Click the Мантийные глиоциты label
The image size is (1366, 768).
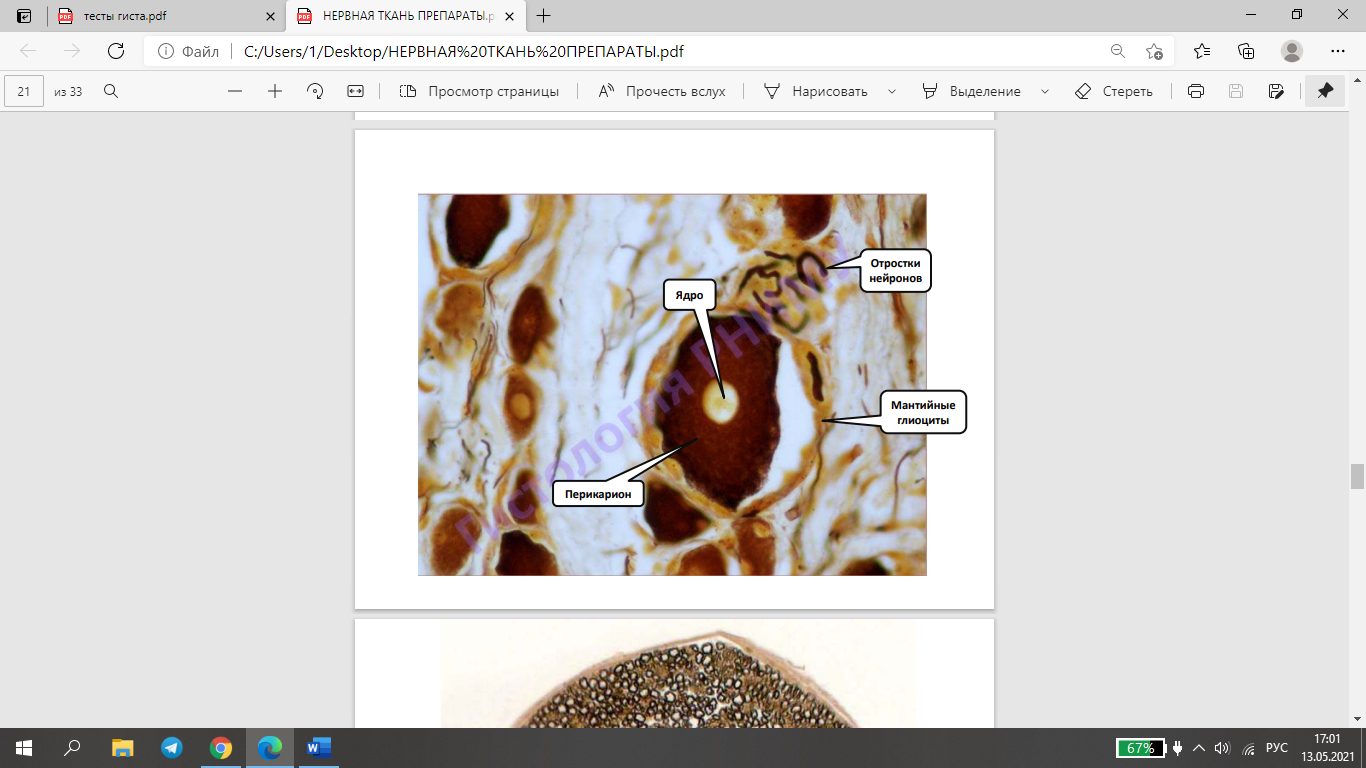click(x=922, y=412)
